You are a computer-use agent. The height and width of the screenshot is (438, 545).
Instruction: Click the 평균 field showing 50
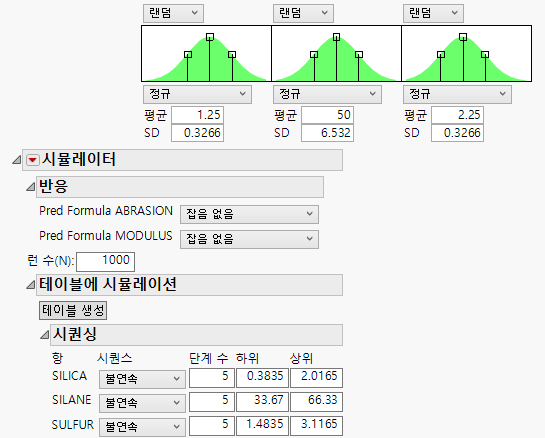[x=327, y=115]
